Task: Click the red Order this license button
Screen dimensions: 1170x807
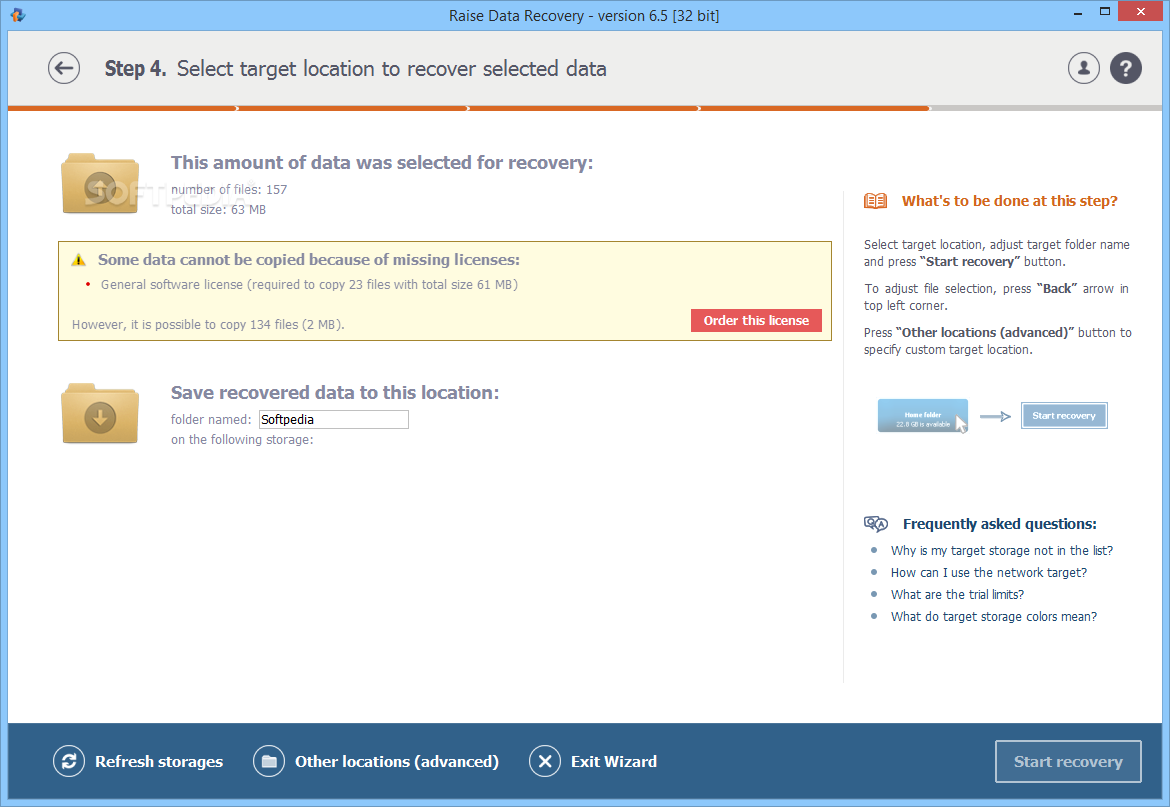Action: click(x=756, y=321)
